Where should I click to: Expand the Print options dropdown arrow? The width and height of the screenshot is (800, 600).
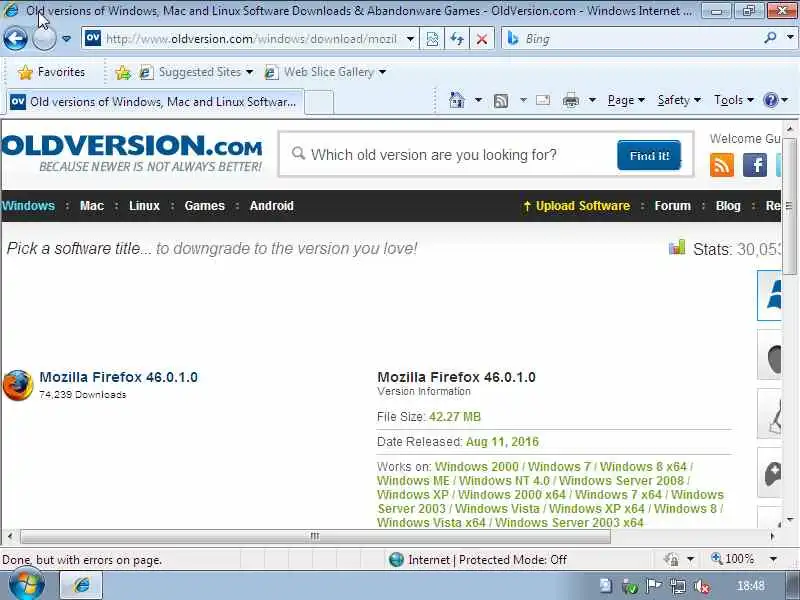[x=592, y=100]
